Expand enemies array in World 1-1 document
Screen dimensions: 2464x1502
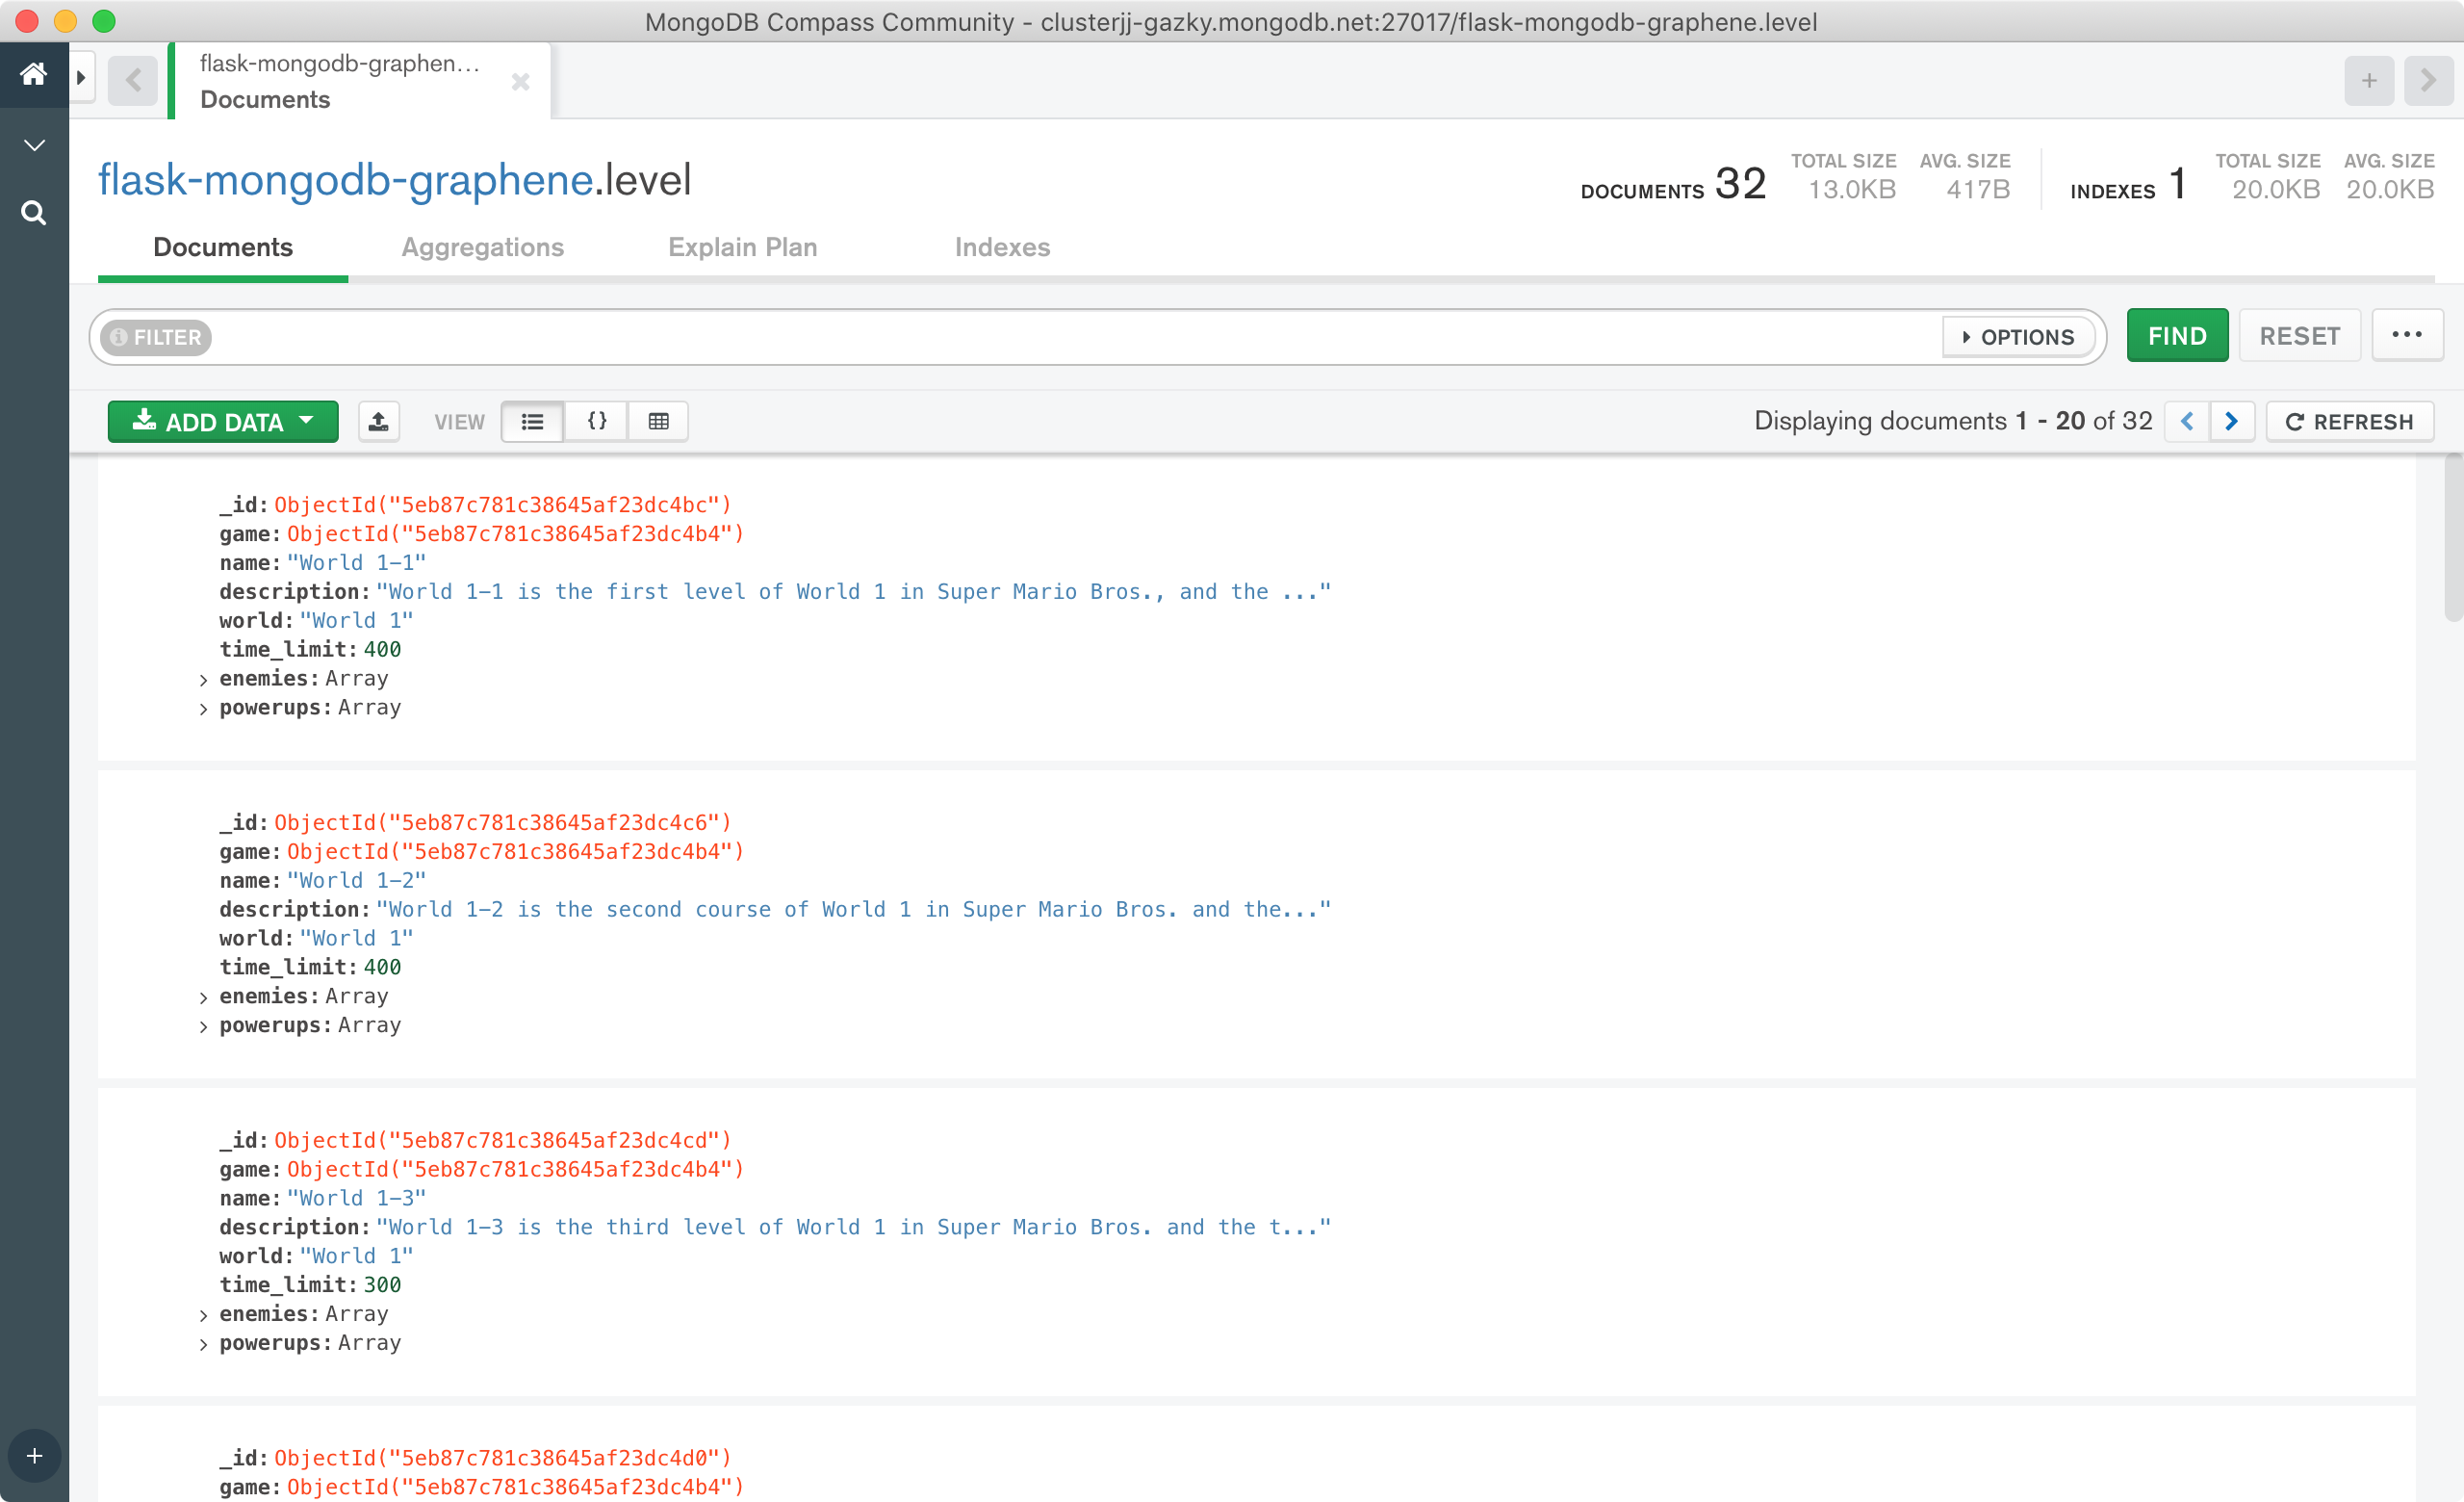(x=204, y=680)
